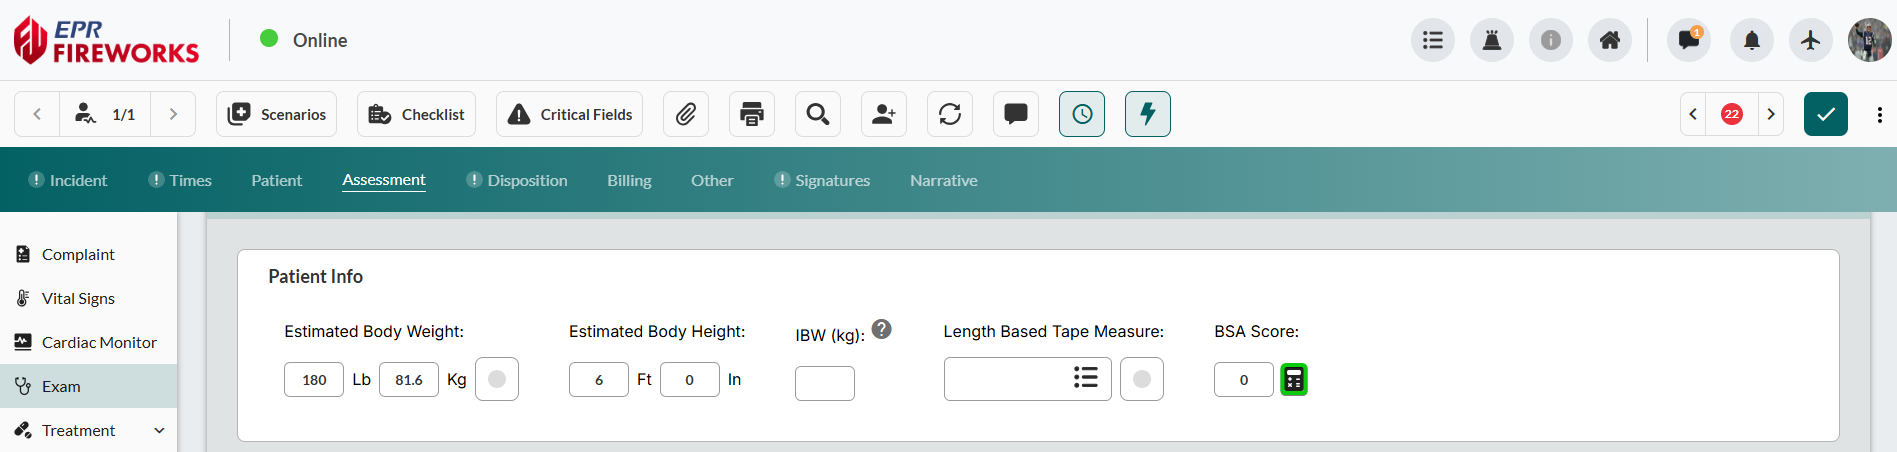Click the add patient icon
The width and height of the screenshot is (1897, 452).
pyautogui.click(x=884, y=114)
